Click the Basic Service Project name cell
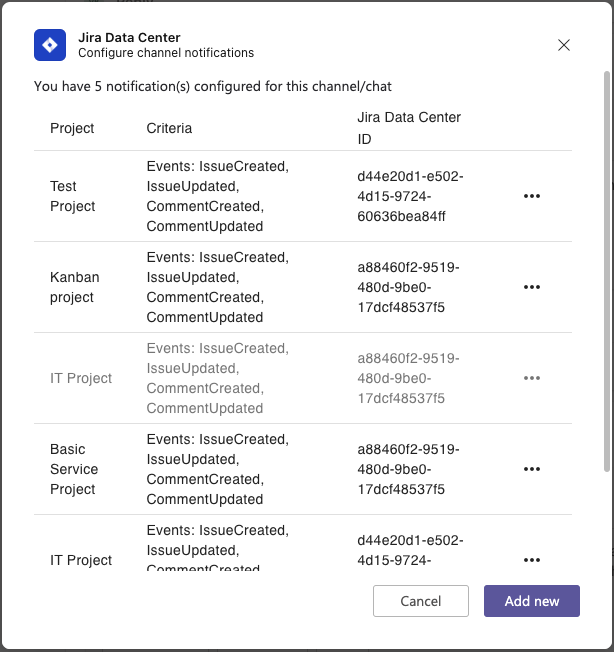The height and width of the screenshot is (652, 614). [74, 469]
